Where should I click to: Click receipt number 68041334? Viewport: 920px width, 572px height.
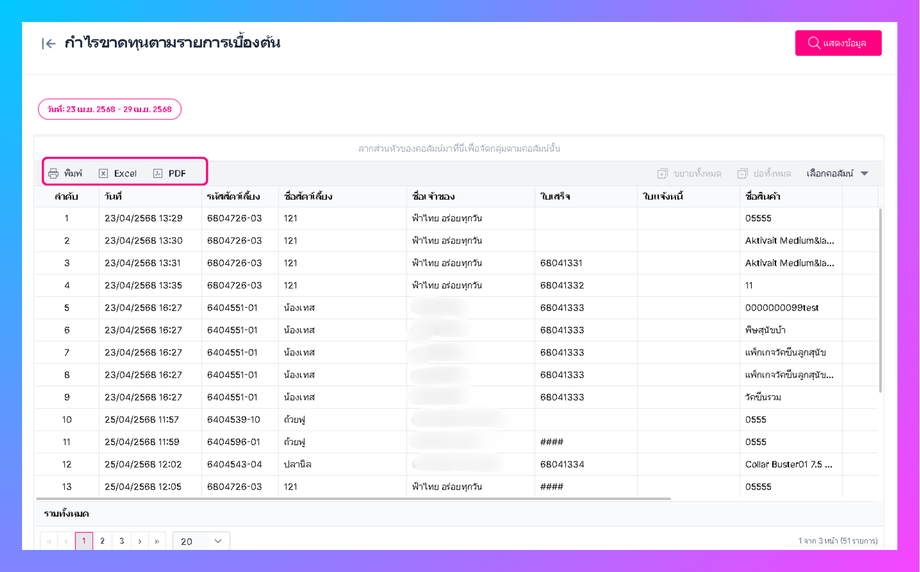(x=562, y=464)
